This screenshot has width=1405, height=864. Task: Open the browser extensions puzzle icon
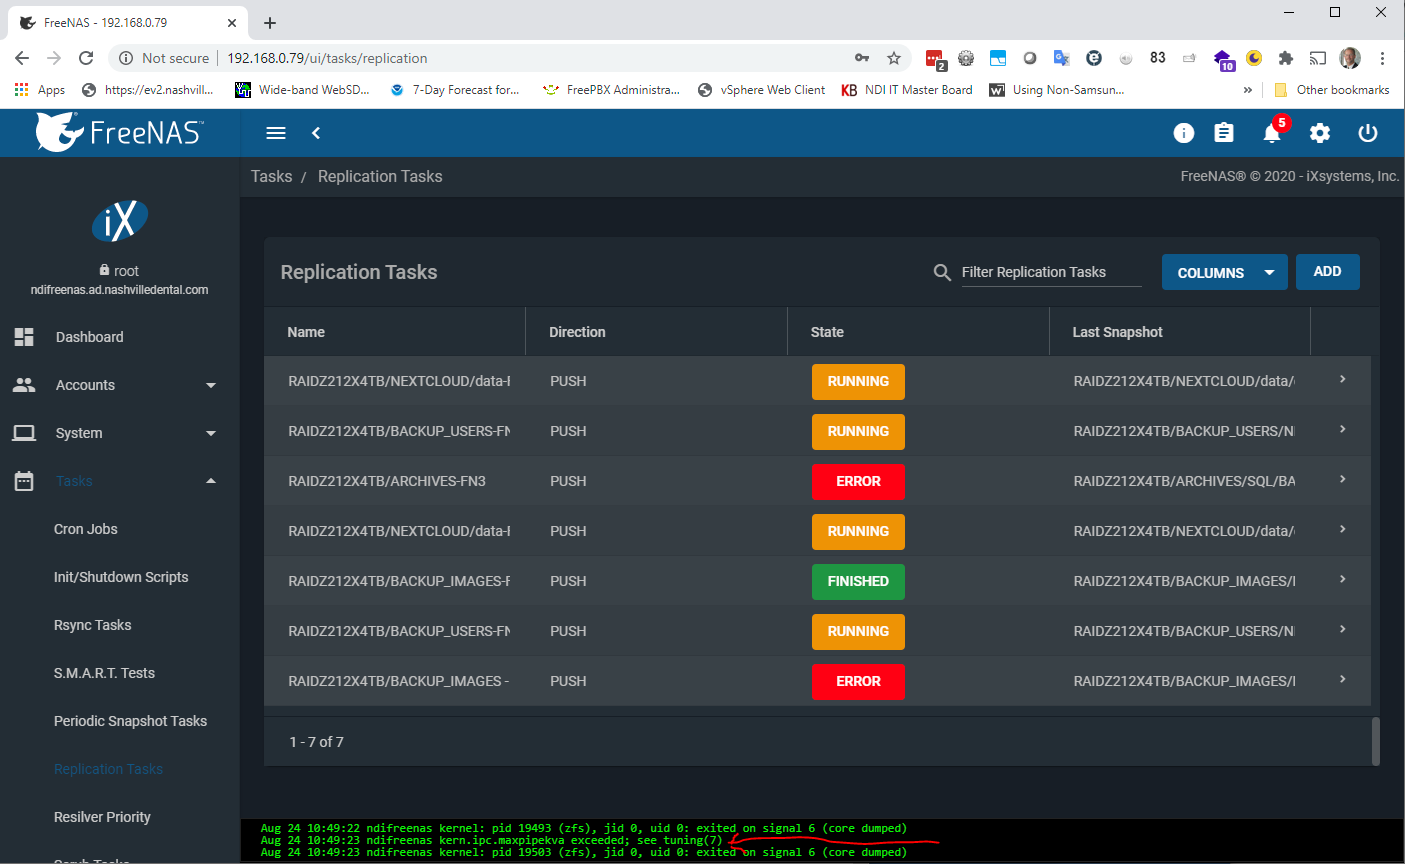(x=1286, y=58)
